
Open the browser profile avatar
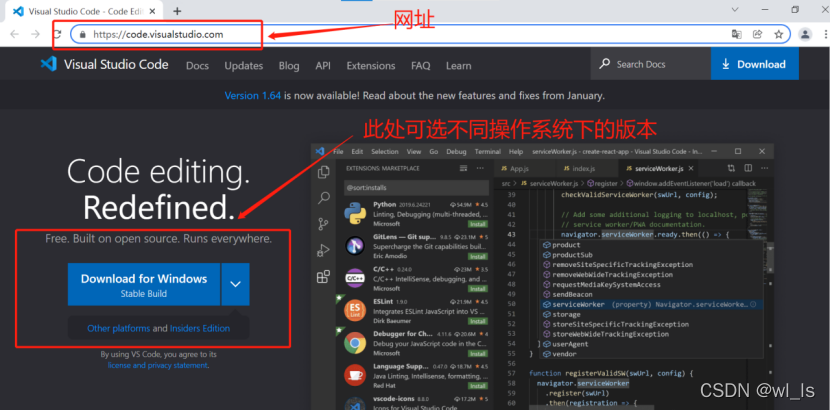tap(806, 34)
